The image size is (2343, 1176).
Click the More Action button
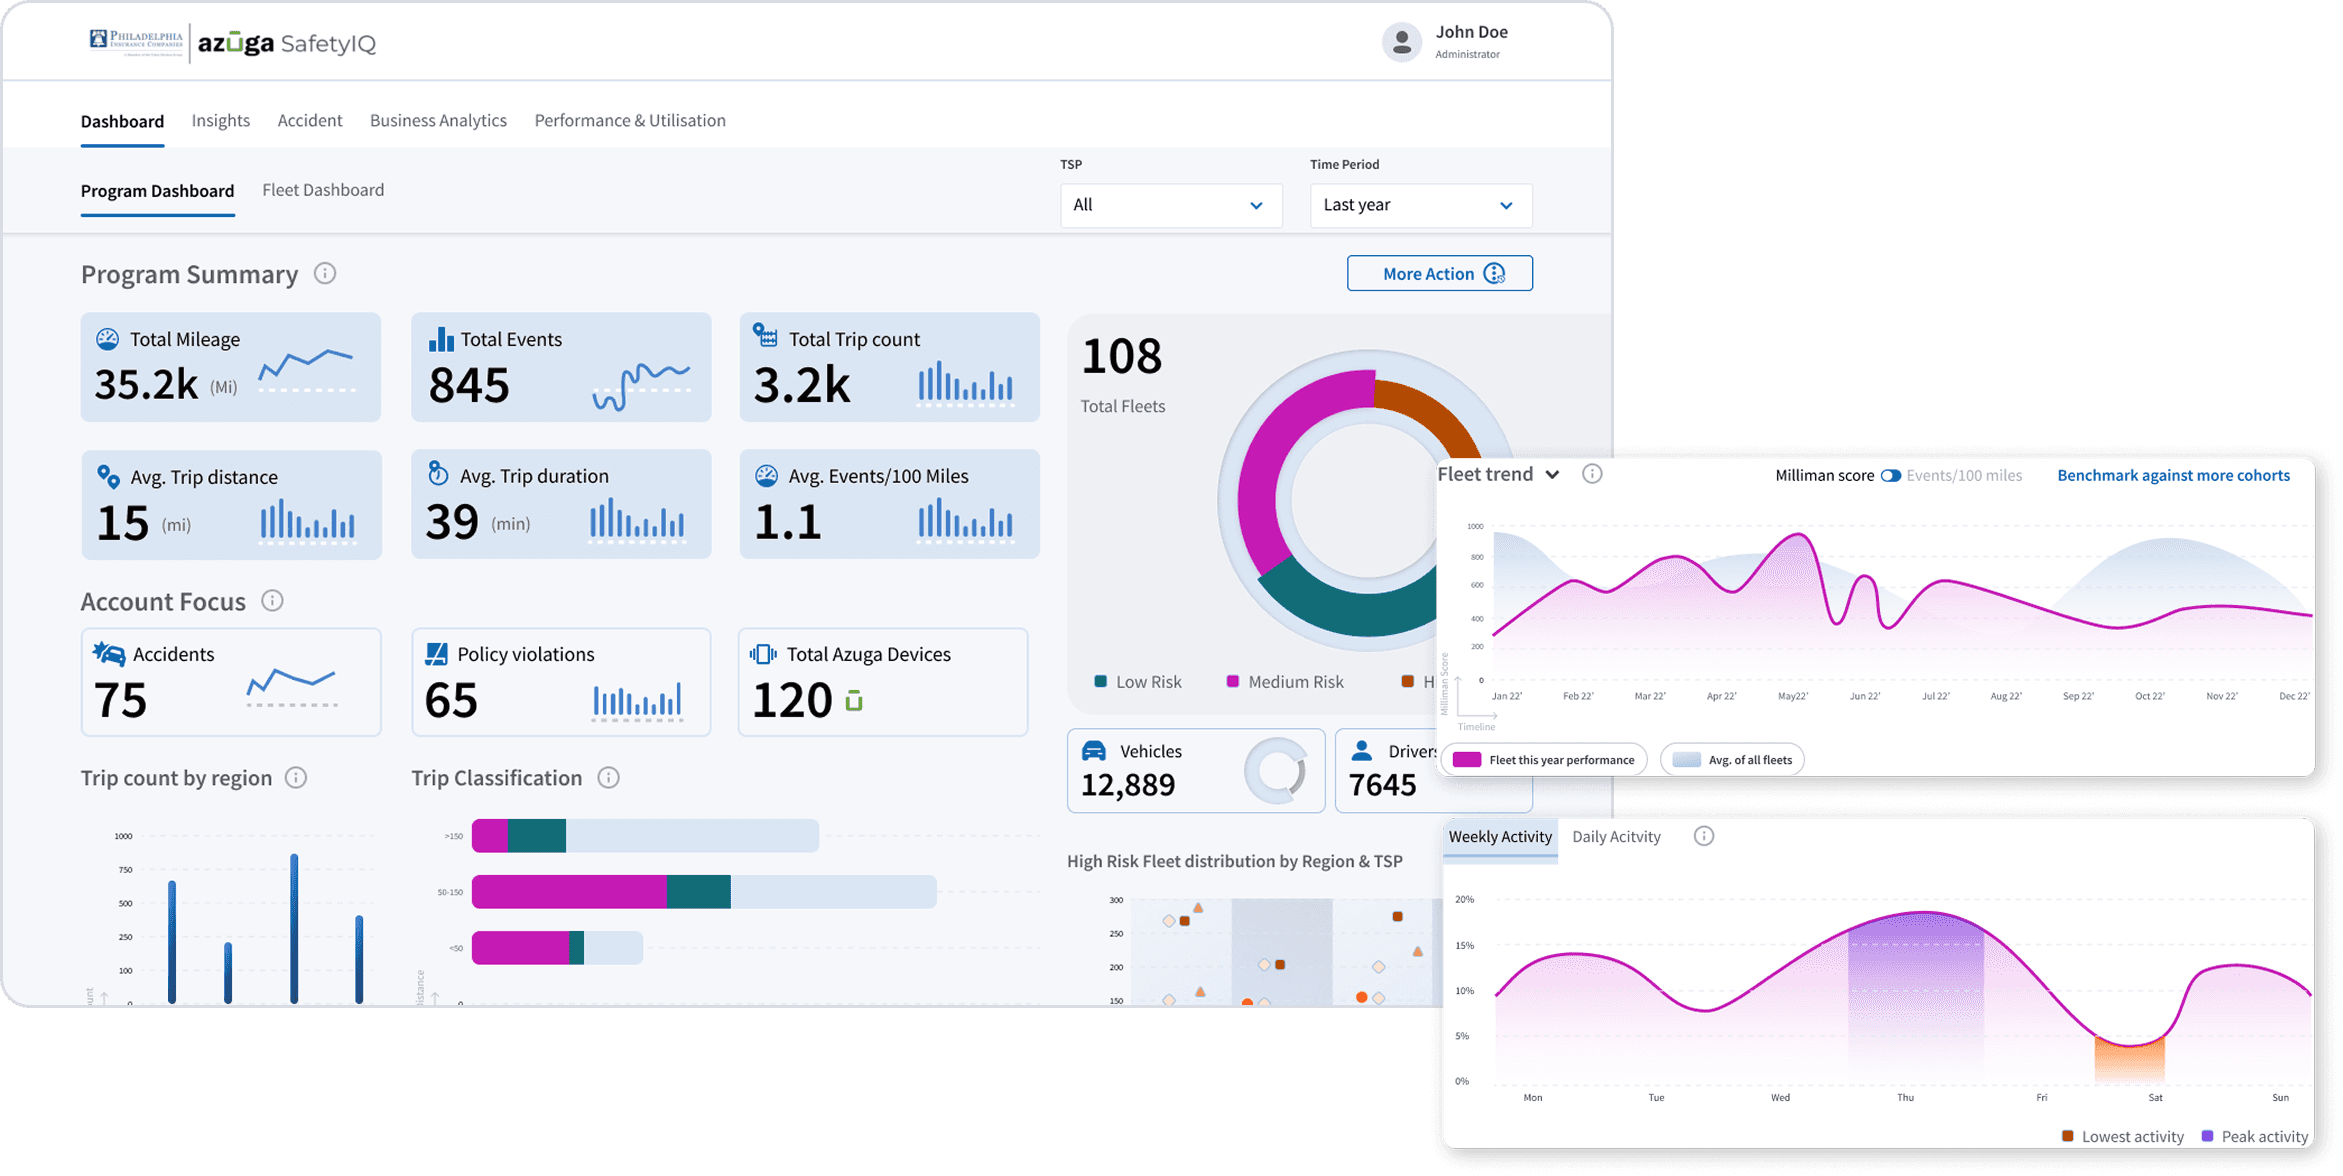(x=1439, y=273)
